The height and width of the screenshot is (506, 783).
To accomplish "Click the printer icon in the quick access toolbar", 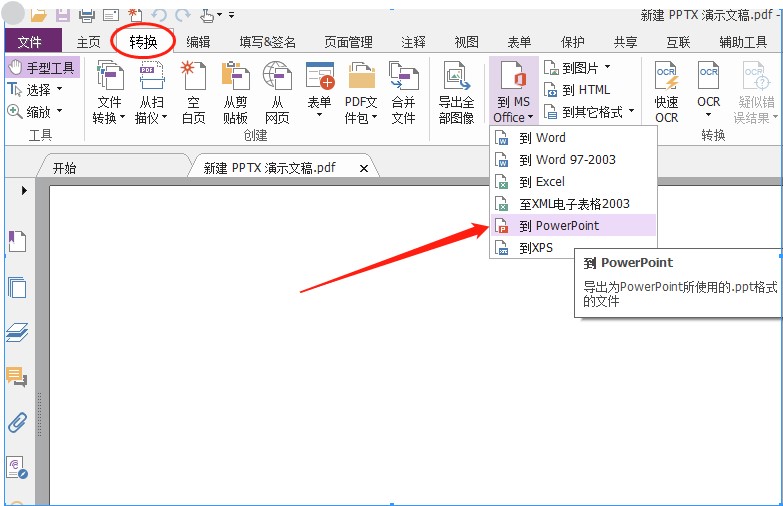I will pos(86,15).
